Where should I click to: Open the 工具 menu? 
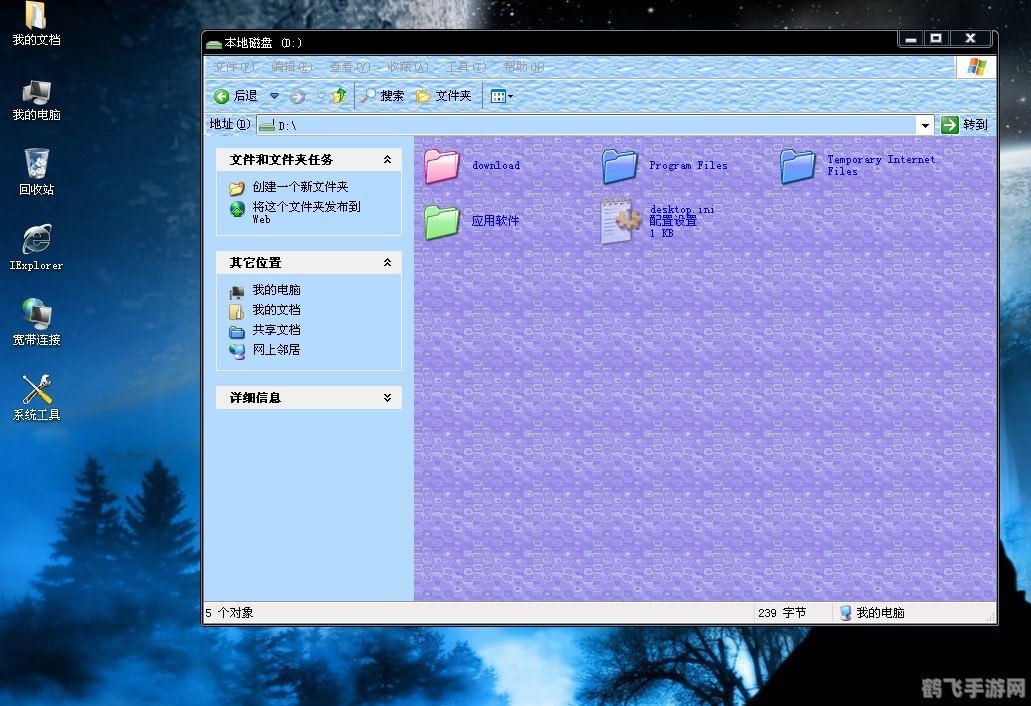click(x=460, y=67)
